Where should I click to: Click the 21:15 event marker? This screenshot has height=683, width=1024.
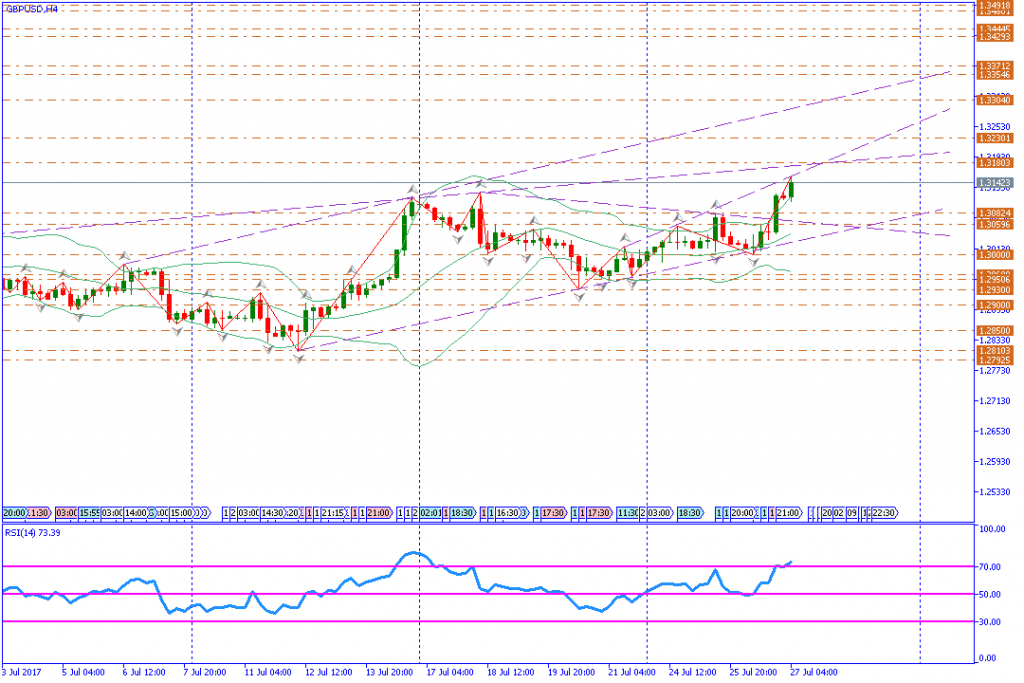click(x=332, y=513)
